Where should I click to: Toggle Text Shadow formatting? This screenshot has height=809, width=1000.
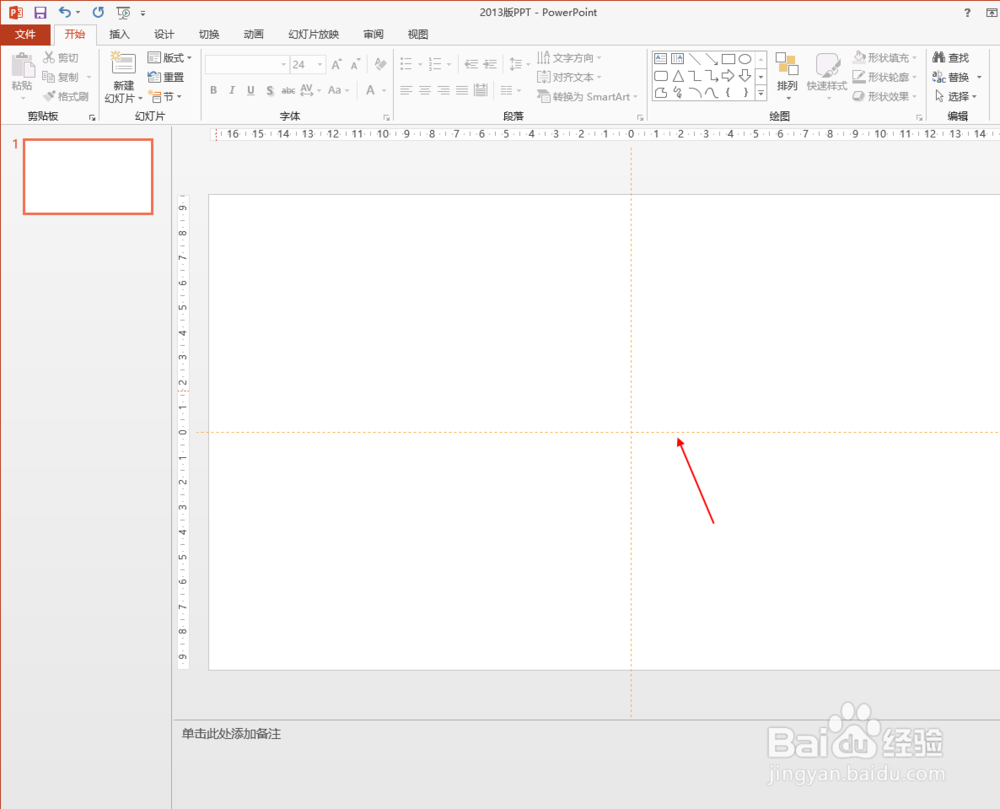[270, 91]
